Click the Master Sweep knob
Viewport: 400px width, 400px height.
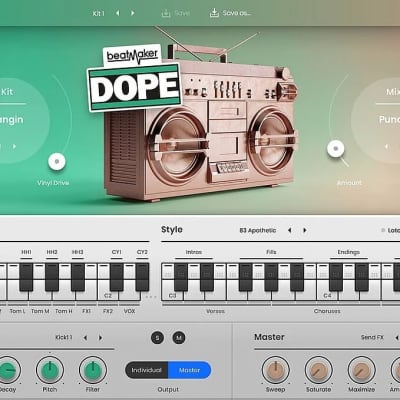click(x=275, y=370)
